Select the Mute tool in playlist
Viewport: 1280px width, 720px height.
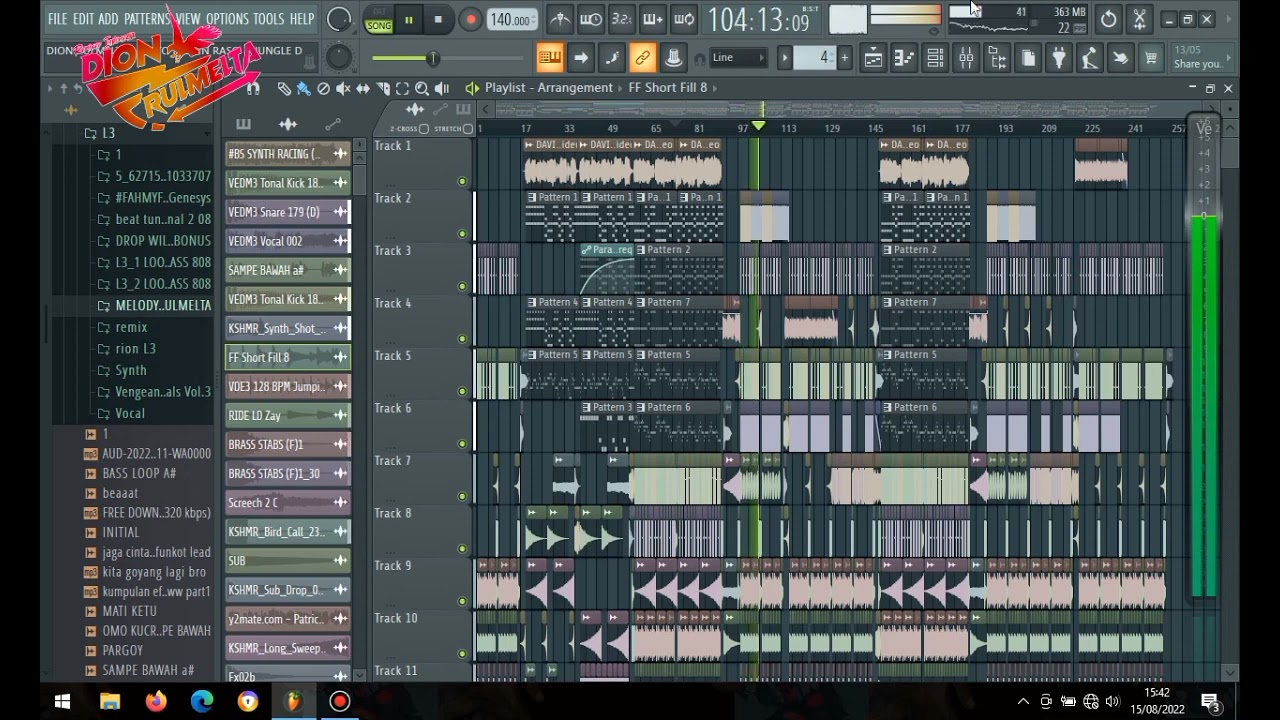click(343, 88)
